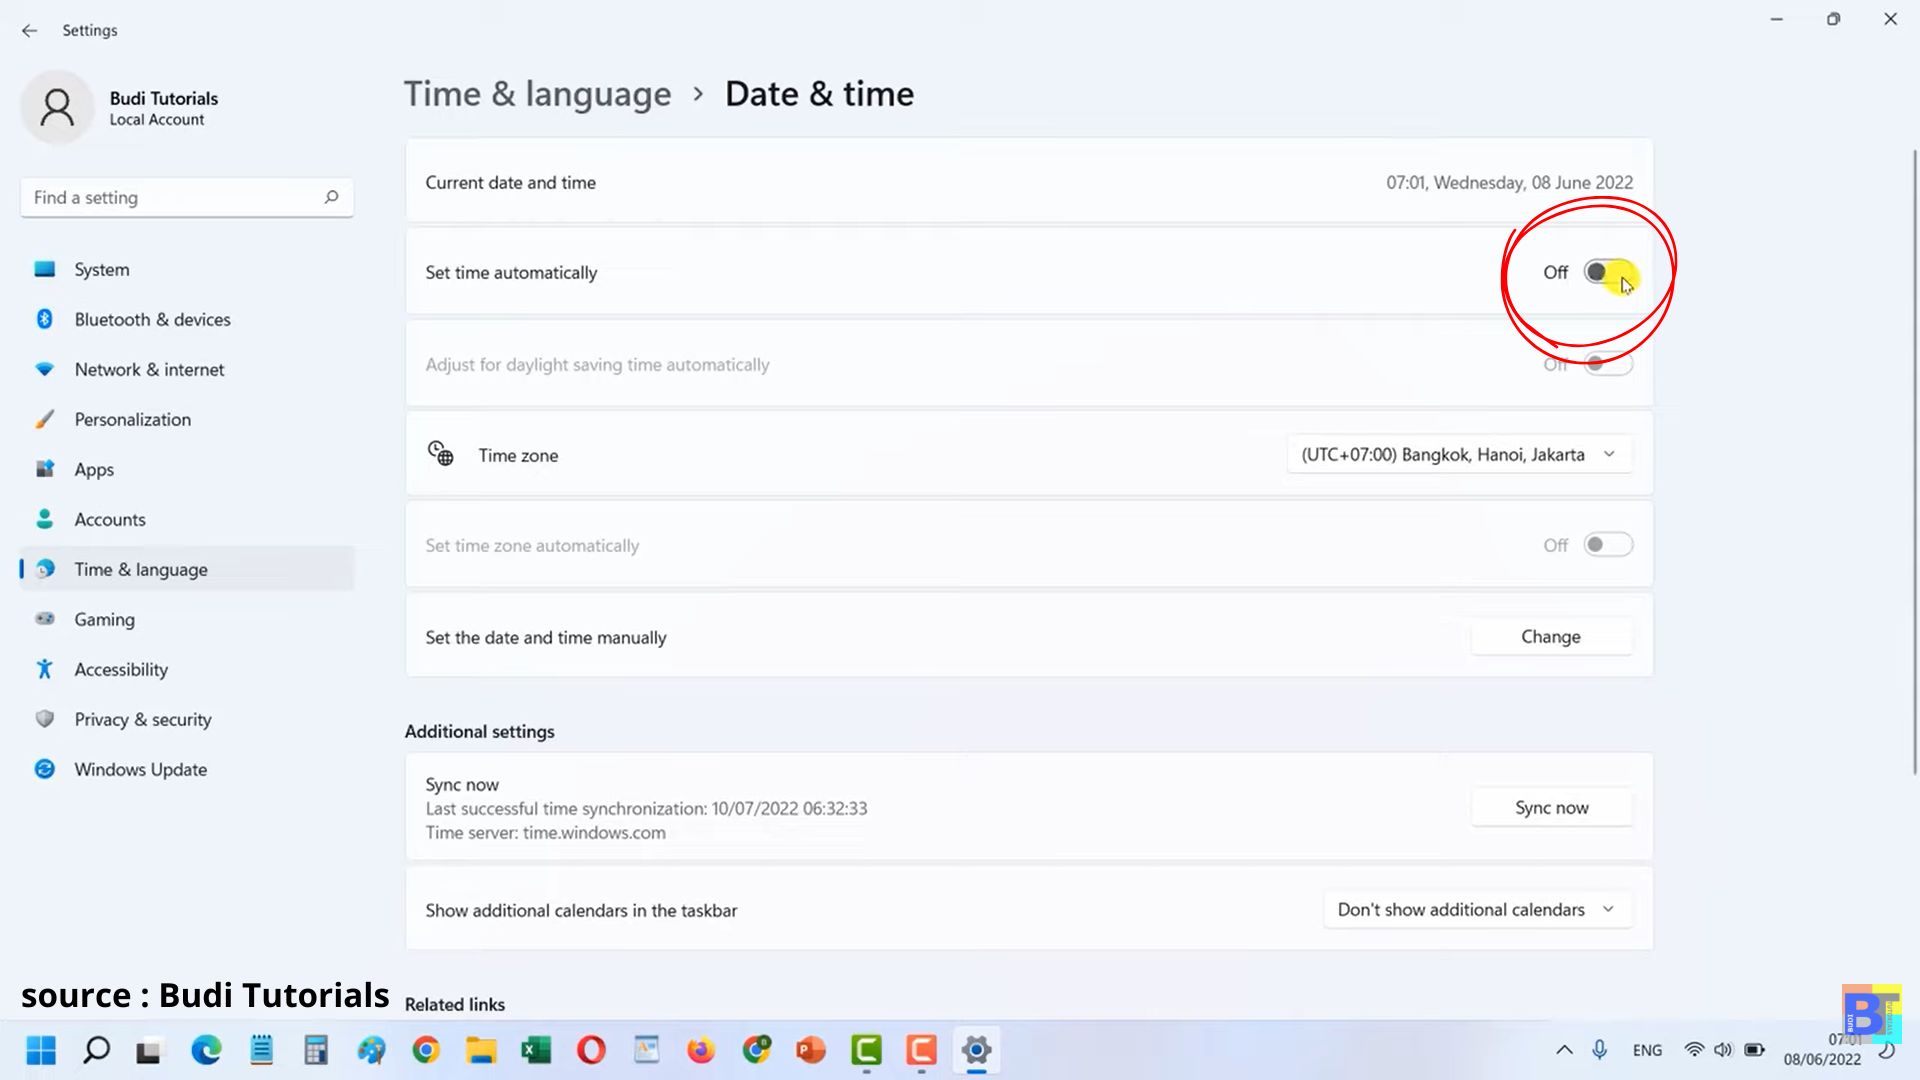Select Gaming in the sidebar
This screenshot has width=1920, height=1080.
click(186, 619)
